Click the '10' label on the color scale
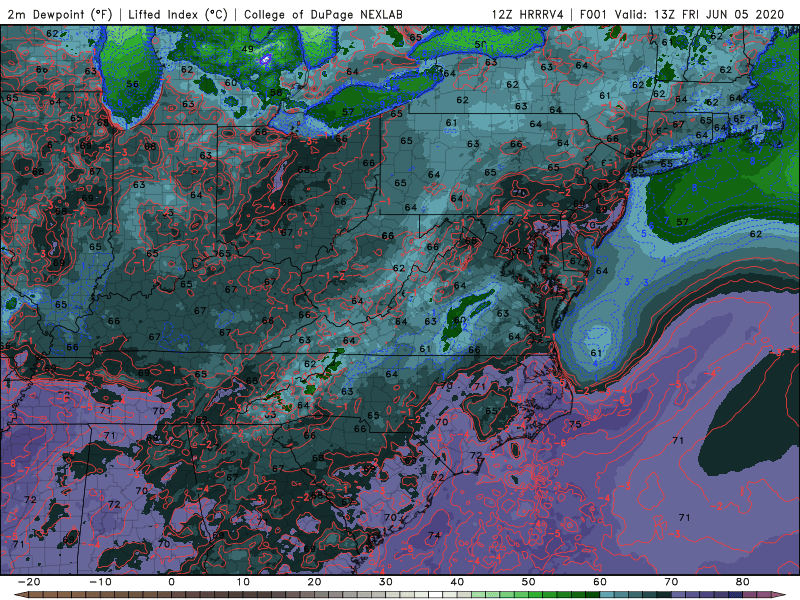 pos(243,582)
